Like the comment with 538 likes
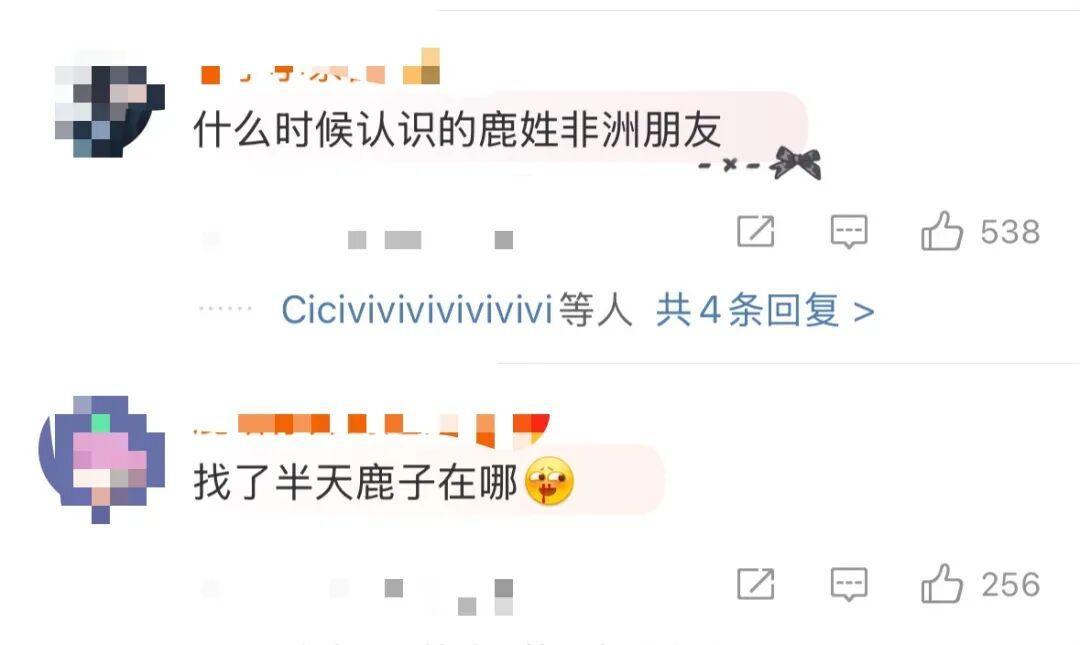1080x645 pixels. click(942, 231)
